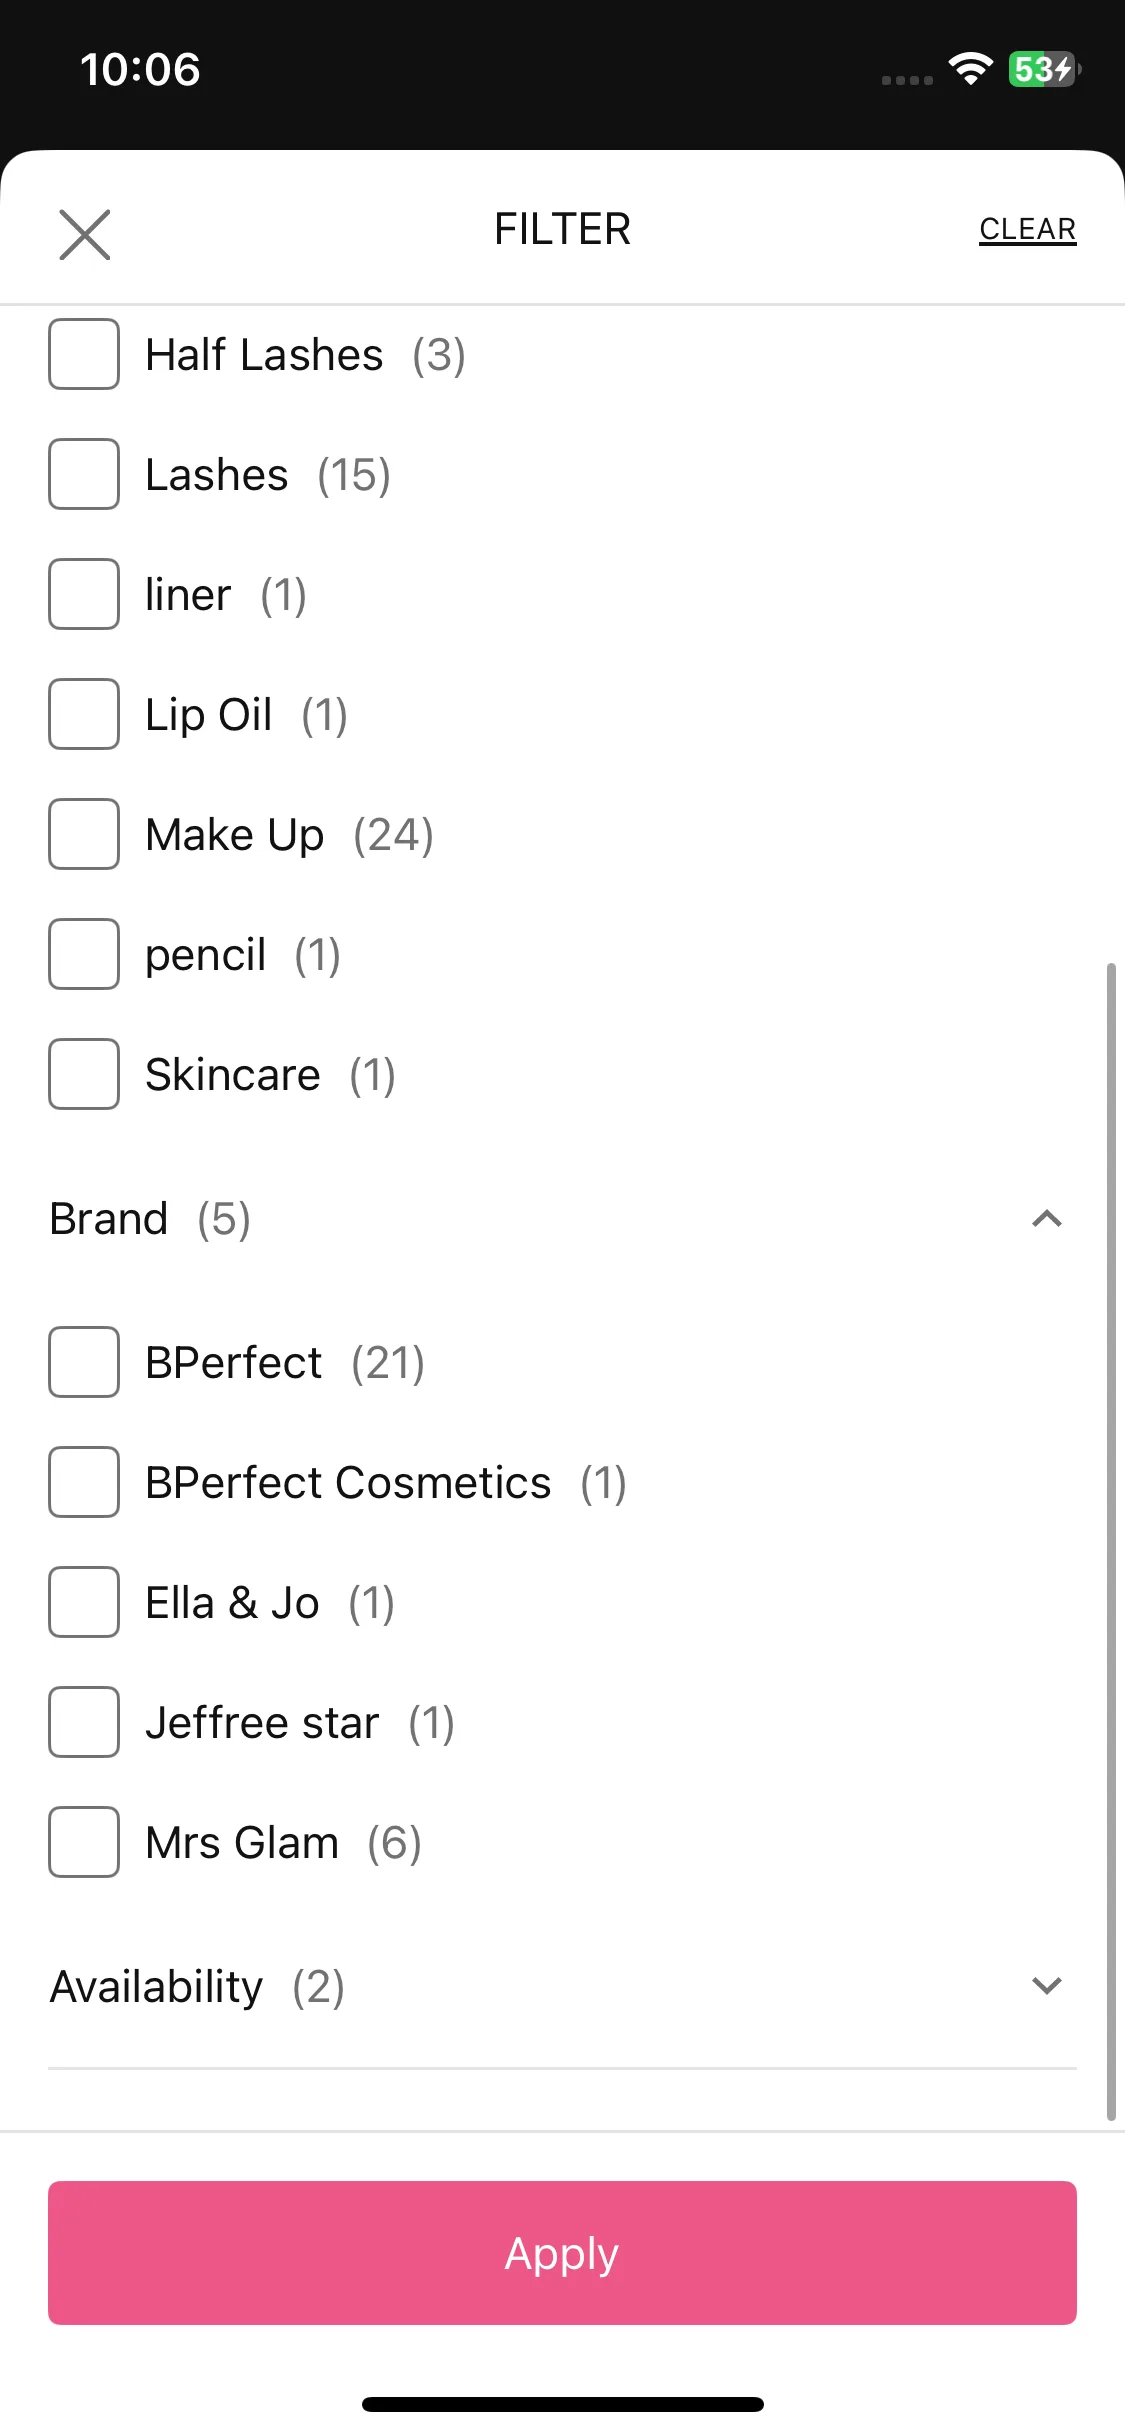Click the CLEAR link
1125x2436 pixels.
click(1027, 229)
